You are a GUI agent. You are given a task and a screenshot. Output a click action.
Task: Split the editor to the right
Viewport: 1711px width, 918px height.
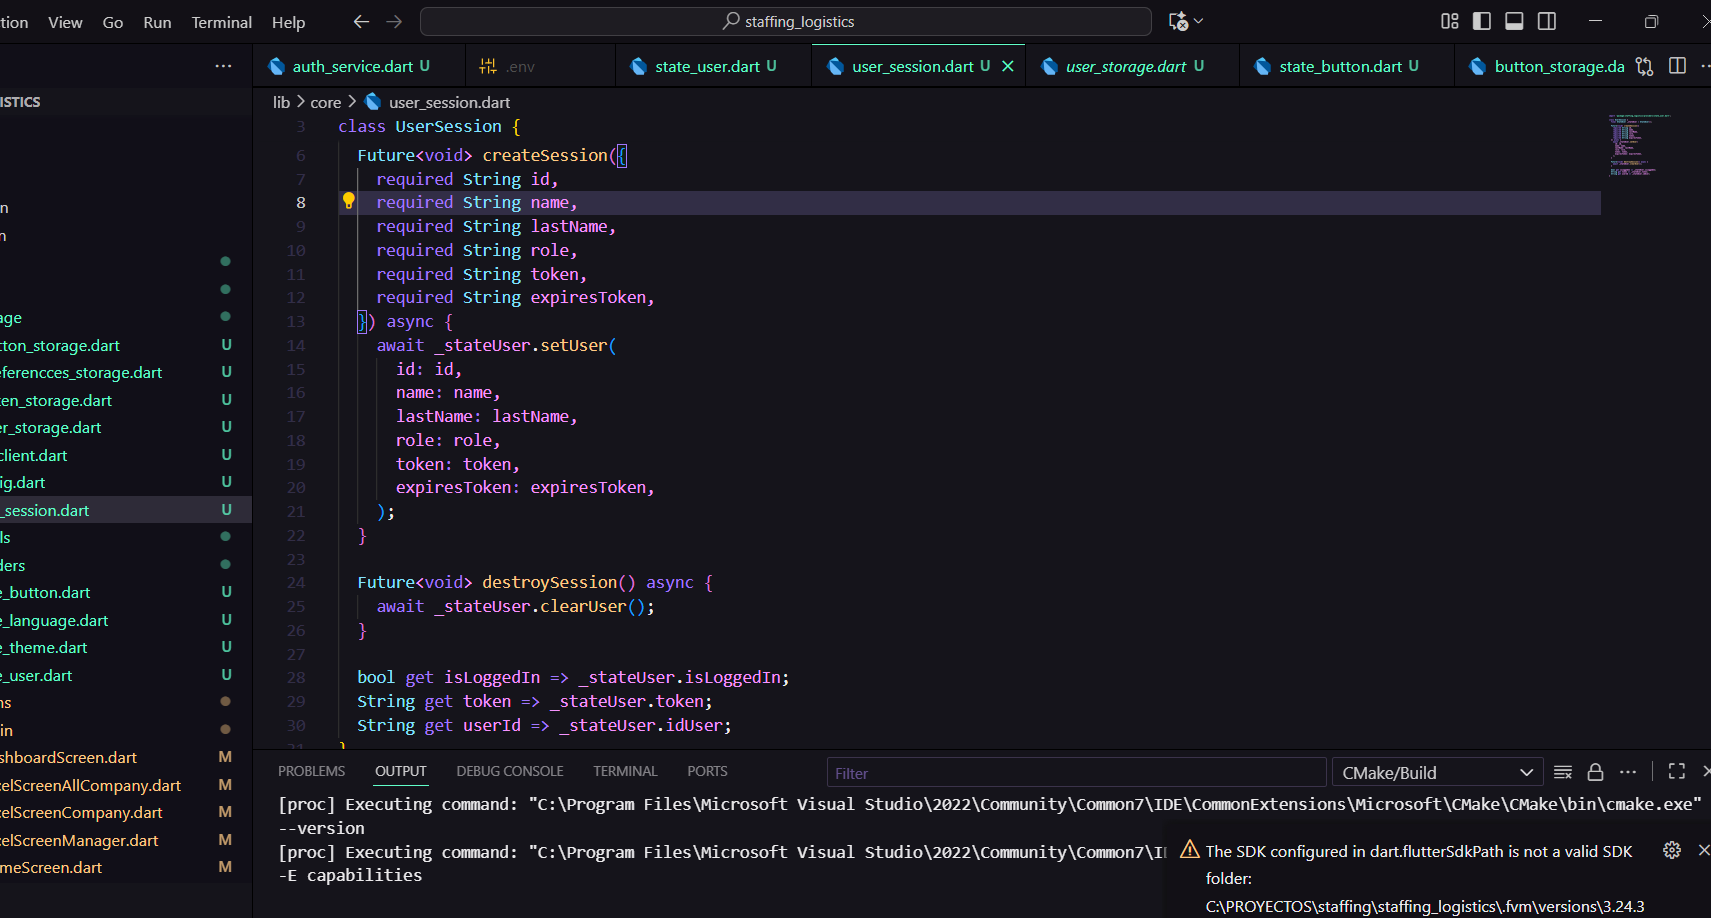(1678, 66)
